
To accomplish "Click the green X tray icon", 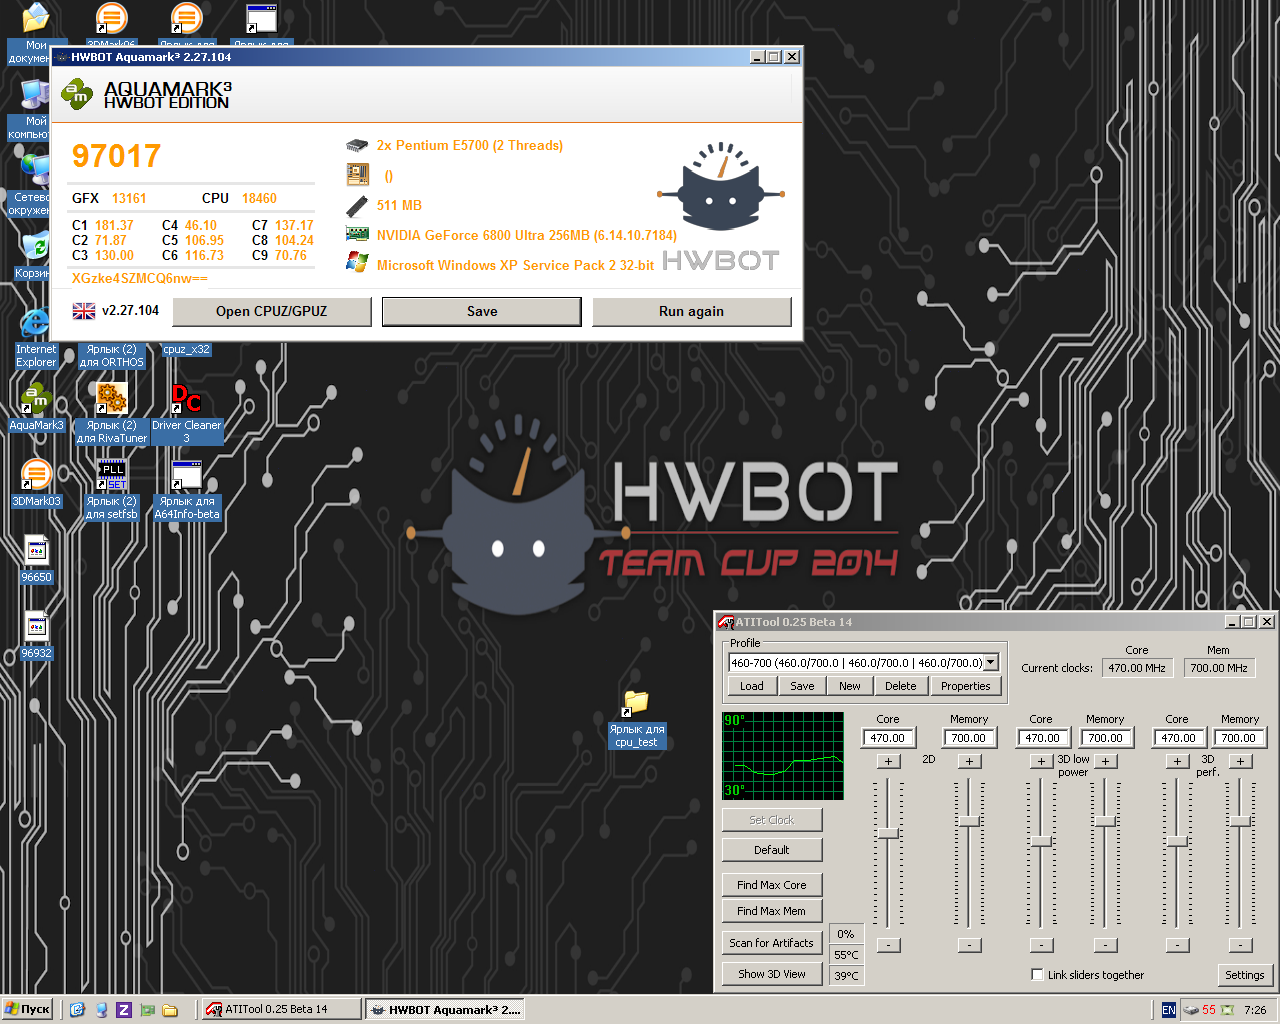I will [x=1227, y=1010].
